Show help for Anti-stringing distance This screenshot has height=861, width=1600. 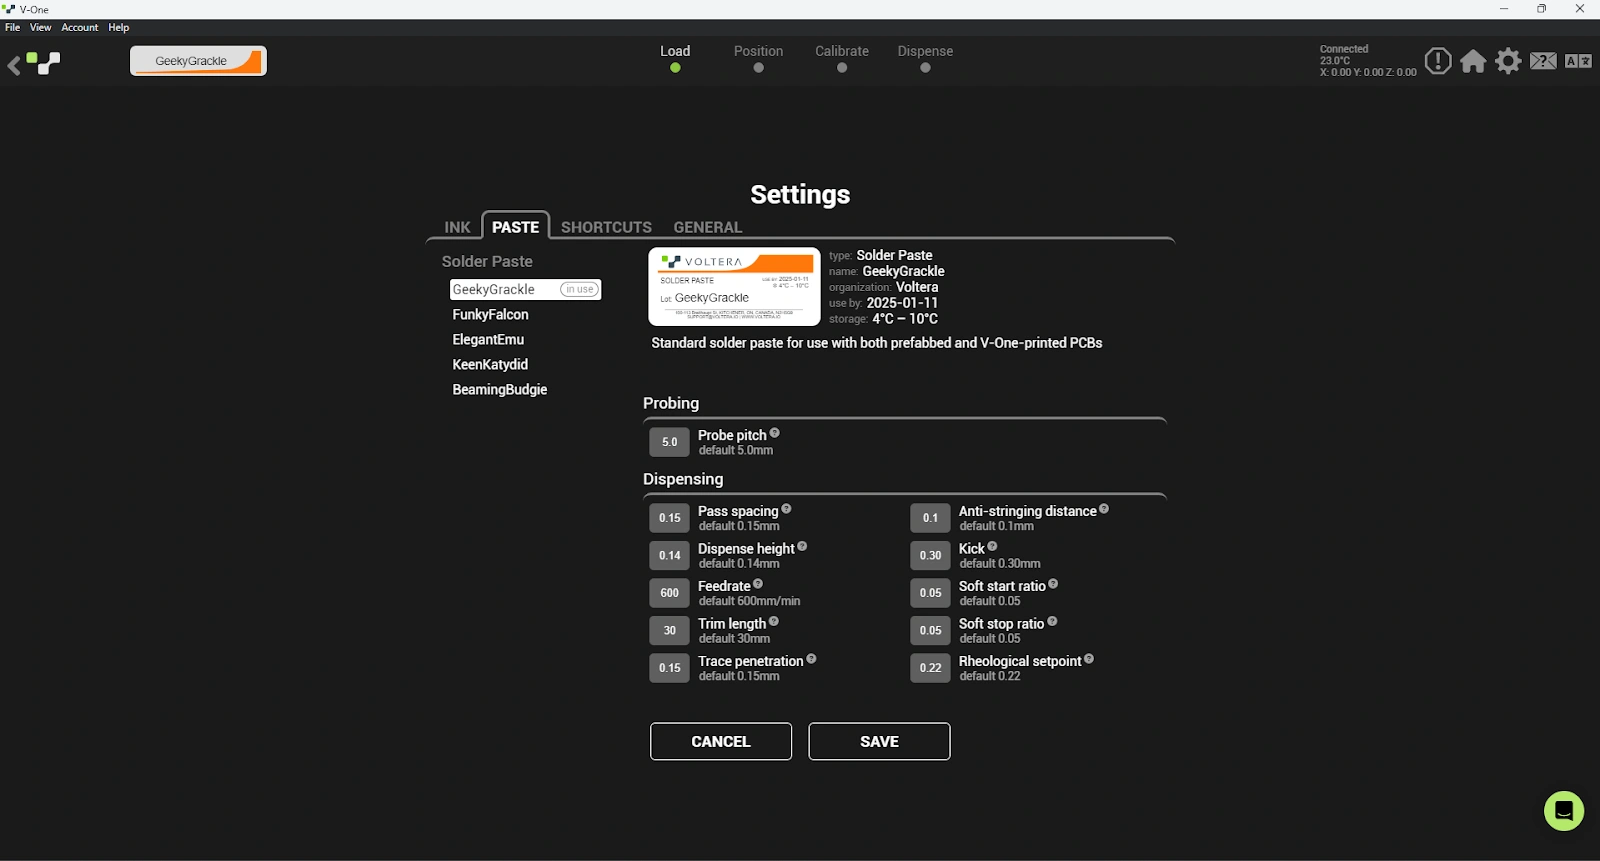point(1104,509)
